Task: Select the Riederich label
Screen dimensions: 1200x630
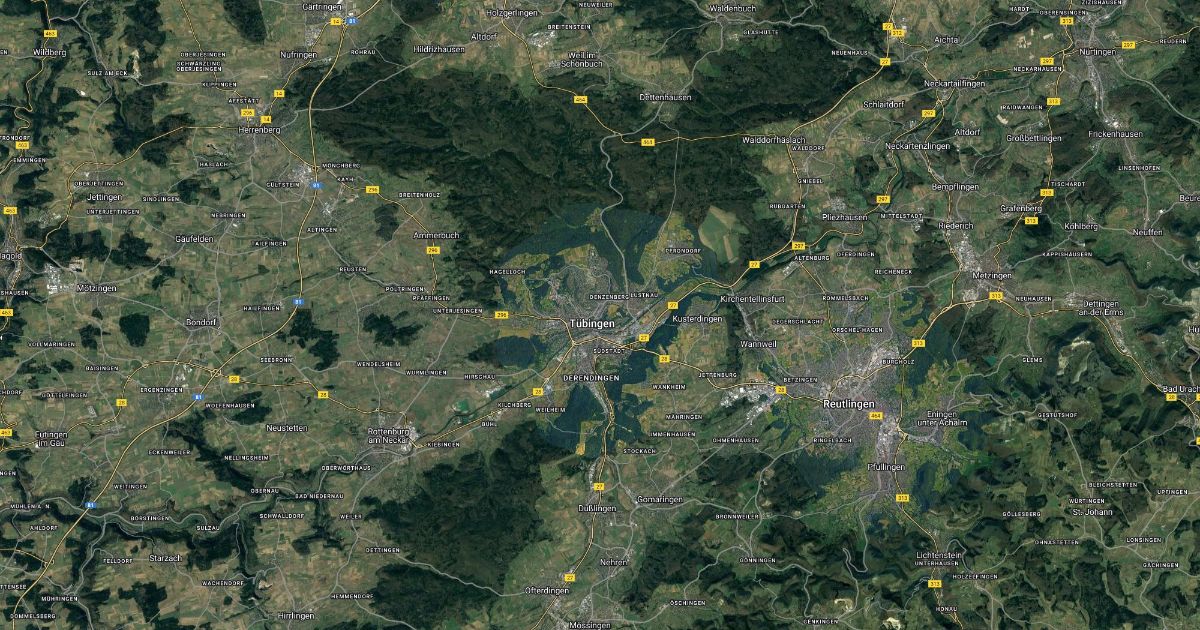Action: 956,226
